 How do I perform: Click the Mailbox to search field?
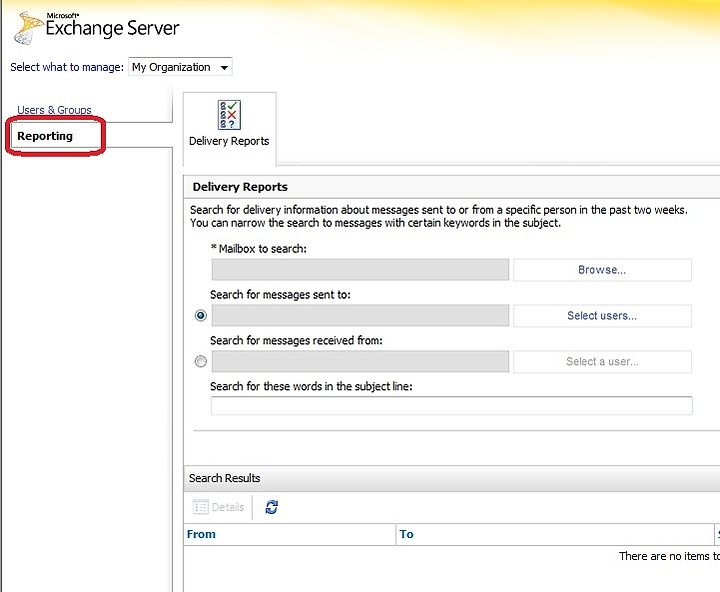(360, 270)
